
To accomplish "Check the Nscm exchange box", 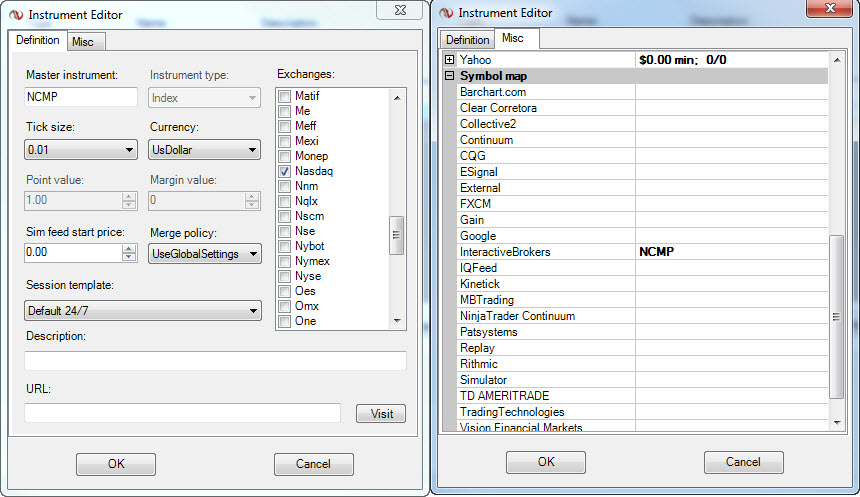I will pos(284,216).
